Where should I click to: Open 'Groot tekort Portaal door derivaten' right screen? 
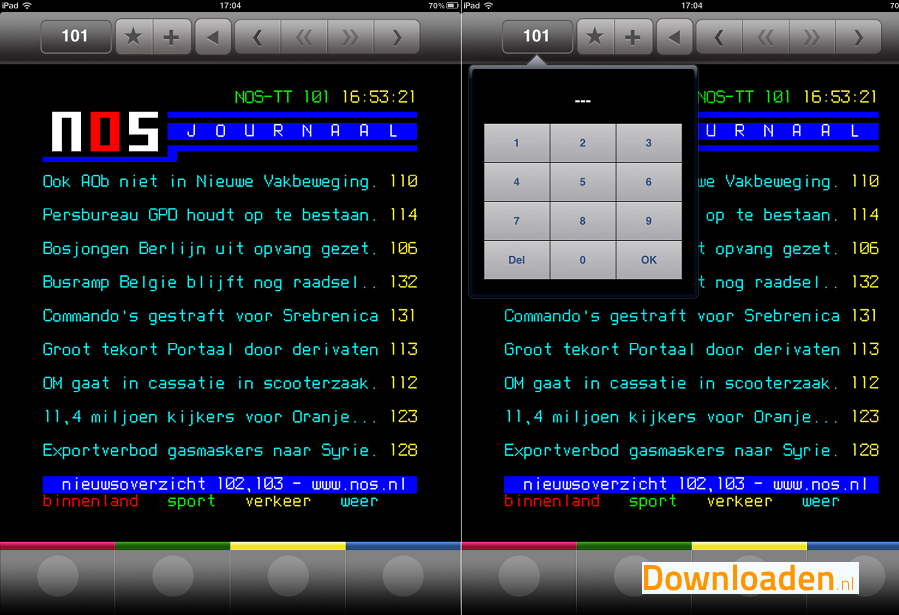(691, 350)
